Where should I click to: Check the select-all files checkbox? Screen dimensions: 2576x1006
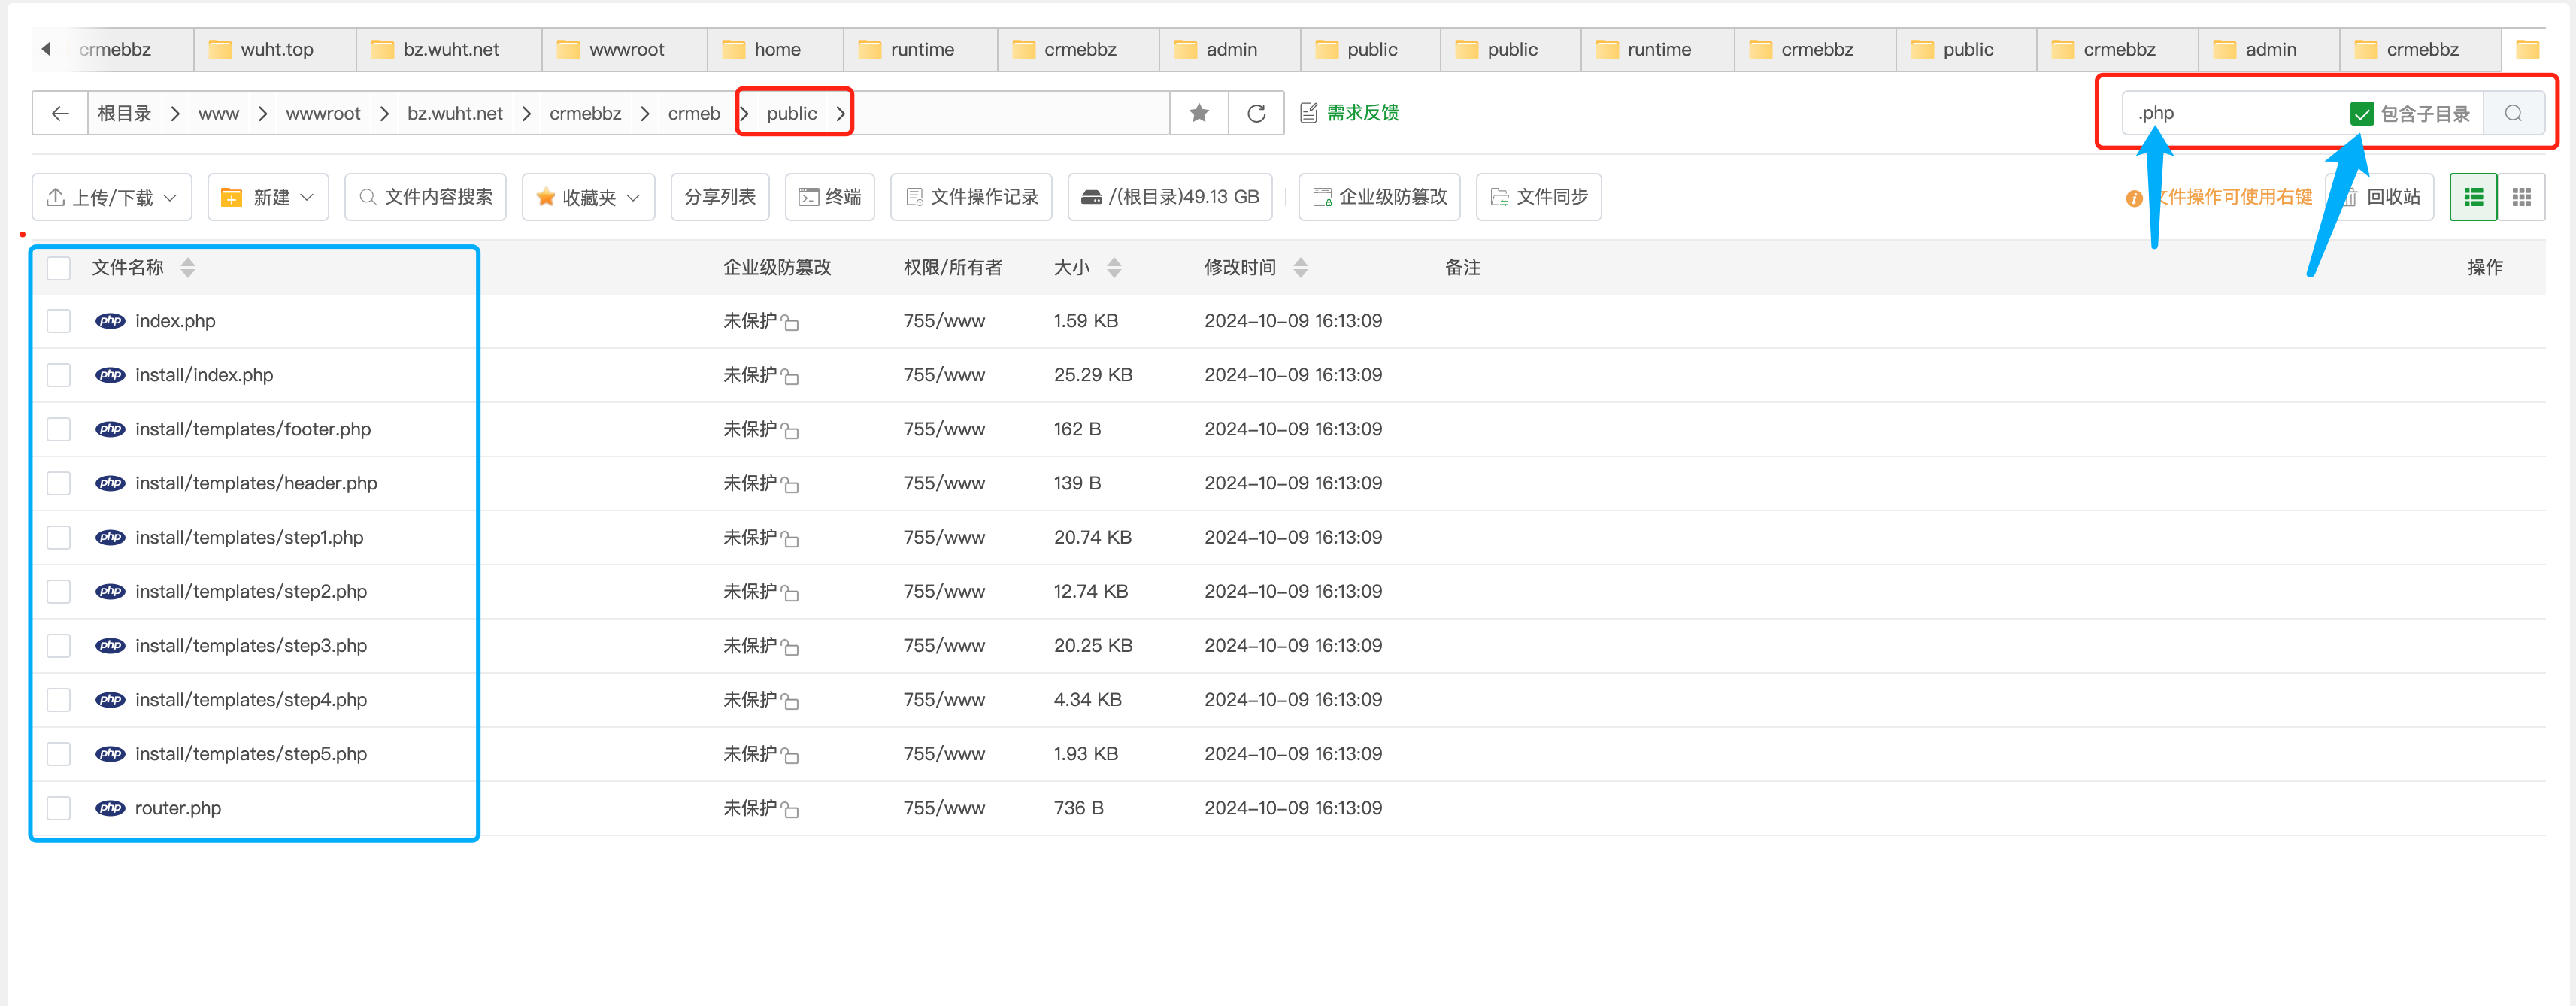(59, 267)
